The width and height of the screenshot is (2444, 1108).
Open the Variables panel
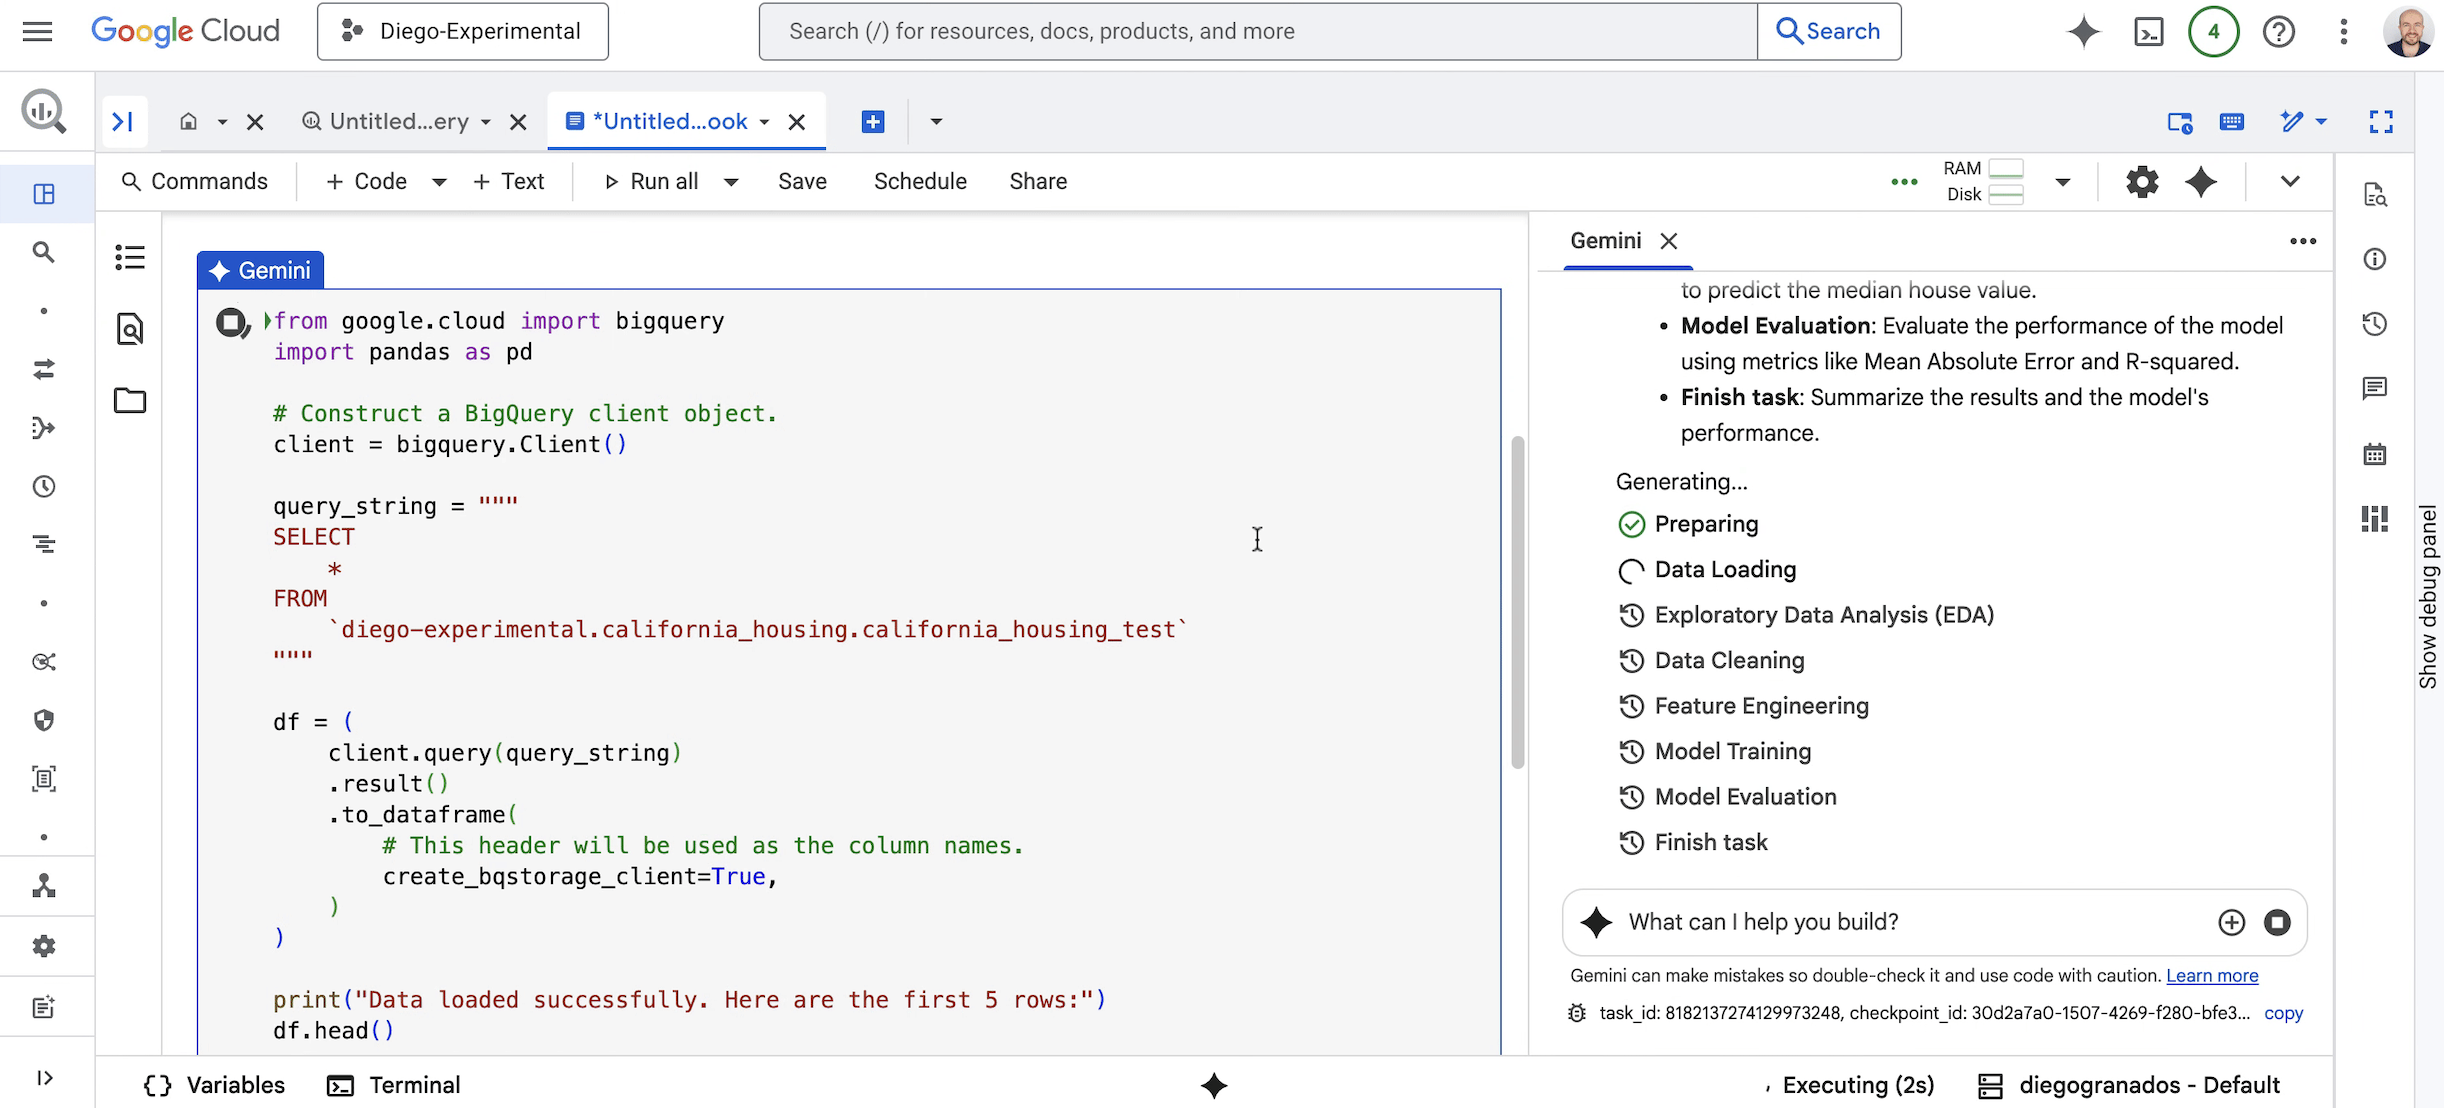click(214, 1085)
